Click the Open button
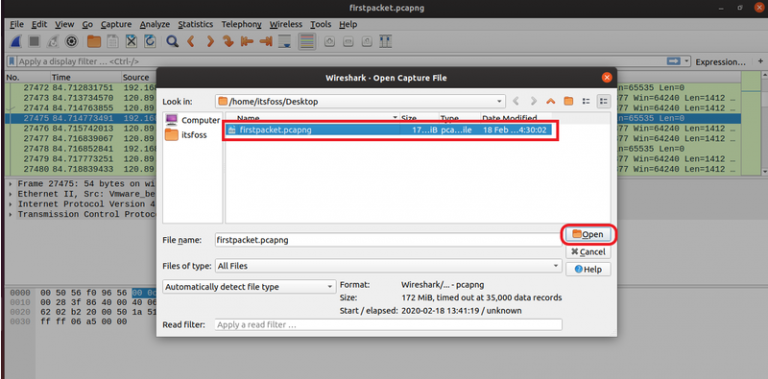The height and width of the screenshot is (379, 768). [588, 235]
